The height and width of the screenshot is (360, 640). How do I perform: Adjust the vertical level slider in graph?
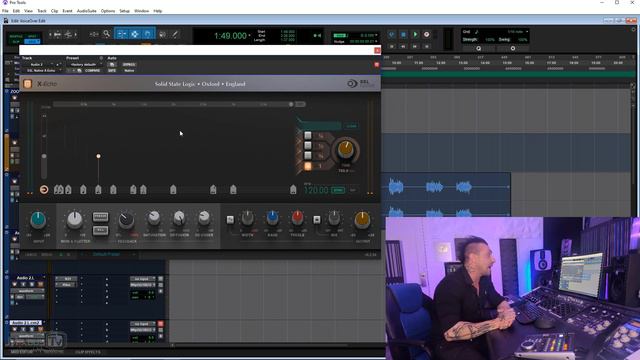pyautogui.click(x=44, y=156)
